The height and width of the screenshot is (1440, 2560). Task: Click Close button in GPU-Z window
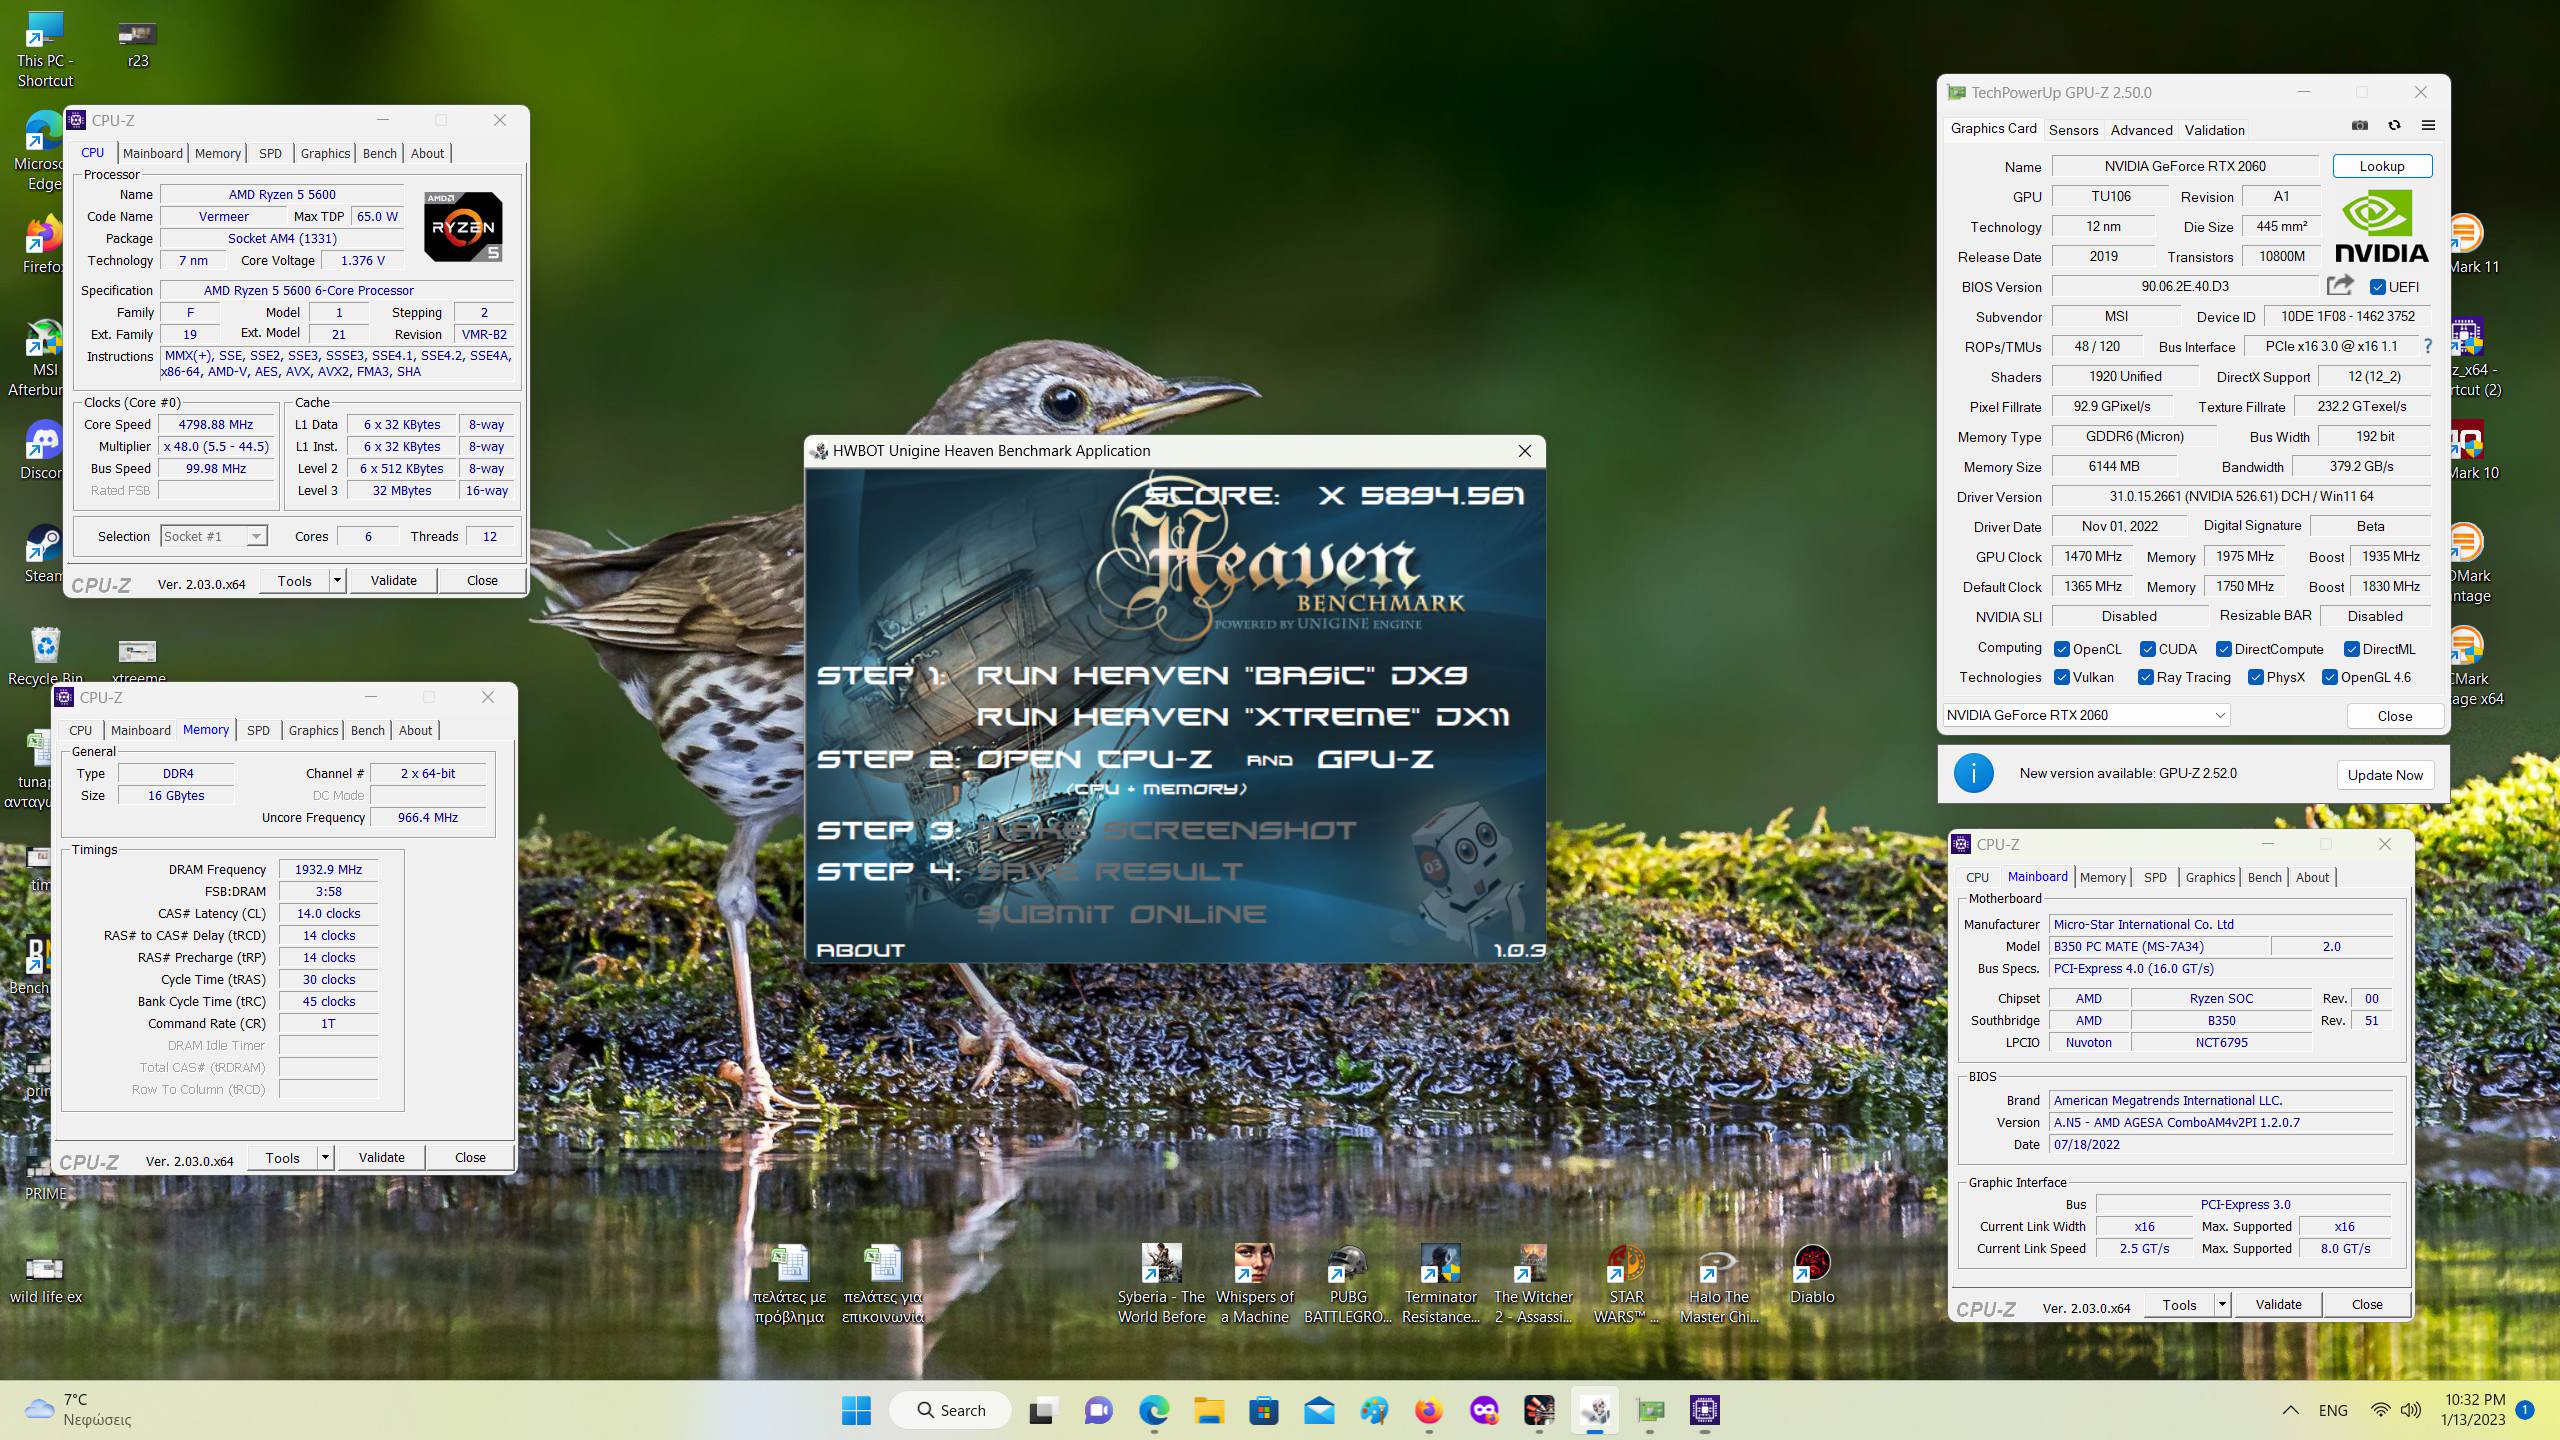click(x=2394, y=716)
